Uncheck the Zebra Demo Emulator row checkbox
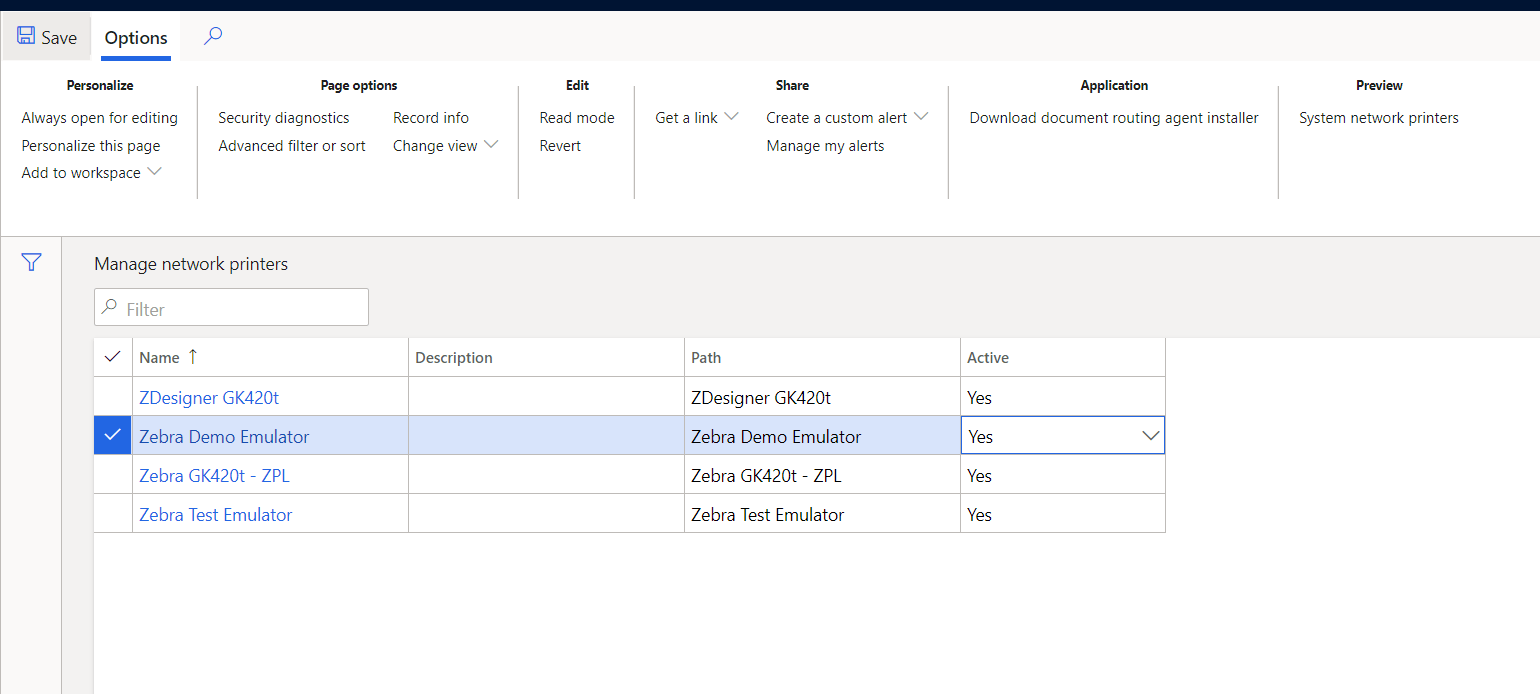 [112, 435]
